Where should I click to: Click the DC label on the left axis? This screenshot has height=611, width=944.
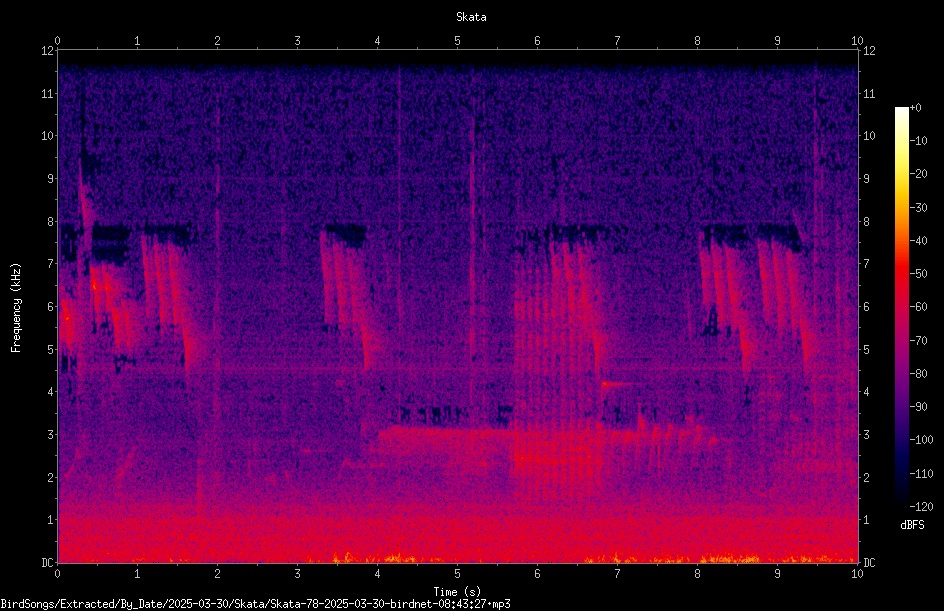[47, 562]
